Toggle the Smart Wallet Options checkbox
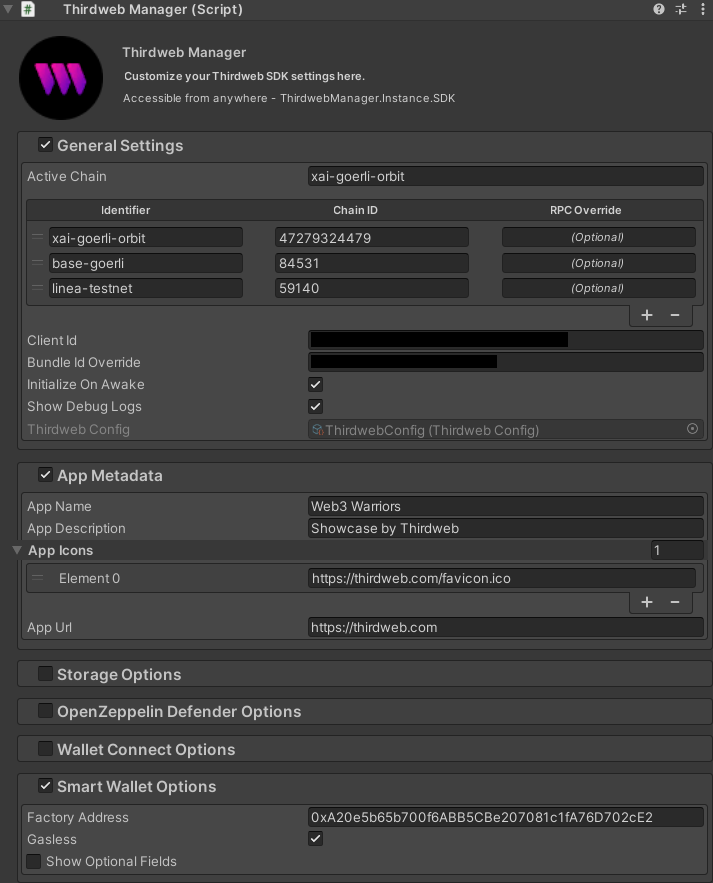 (46, 786)
